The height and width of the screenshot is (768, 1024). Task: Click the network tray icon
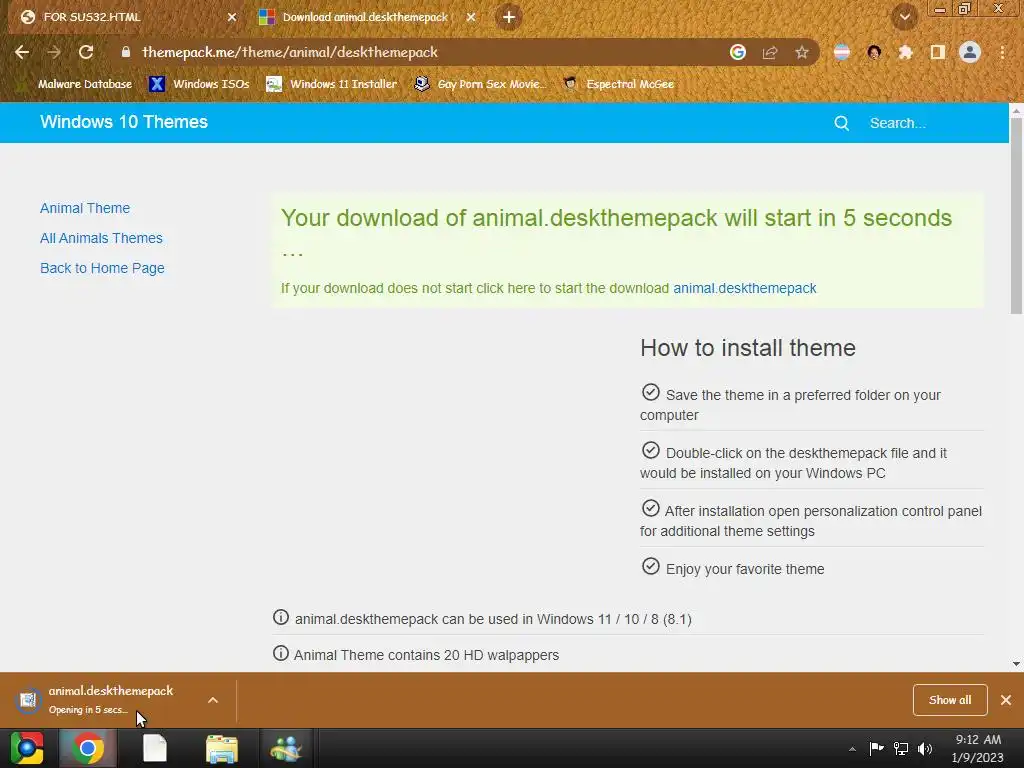(x=901, y=748)
